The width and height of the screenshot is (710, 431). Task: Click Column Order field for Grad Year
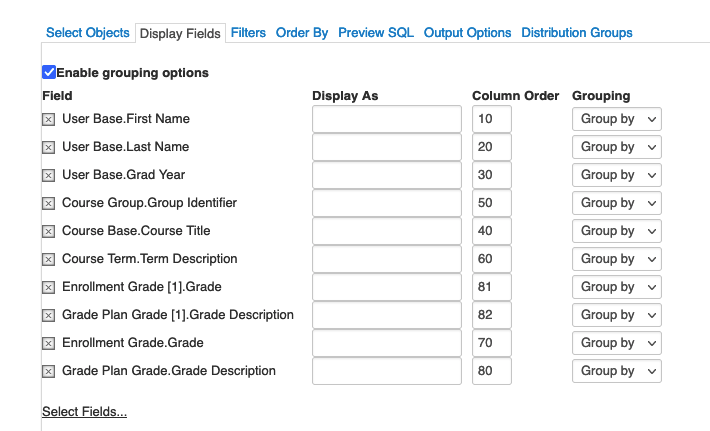(491, 175)
